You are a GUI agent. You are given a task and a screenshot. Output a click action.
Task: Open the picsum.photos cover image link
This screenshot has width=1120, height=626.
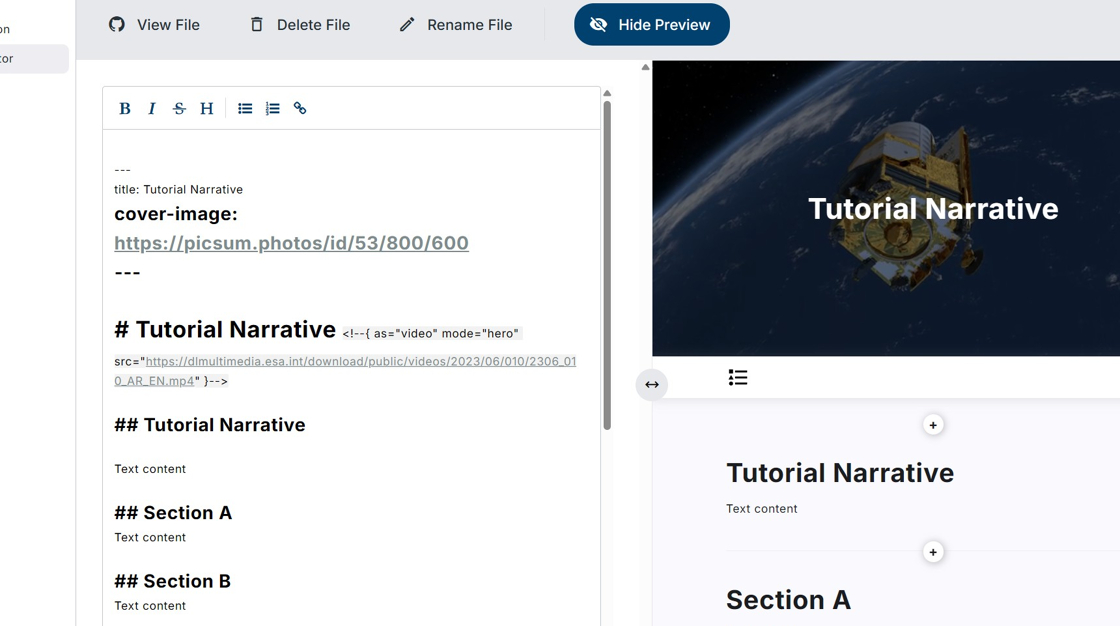291,243
